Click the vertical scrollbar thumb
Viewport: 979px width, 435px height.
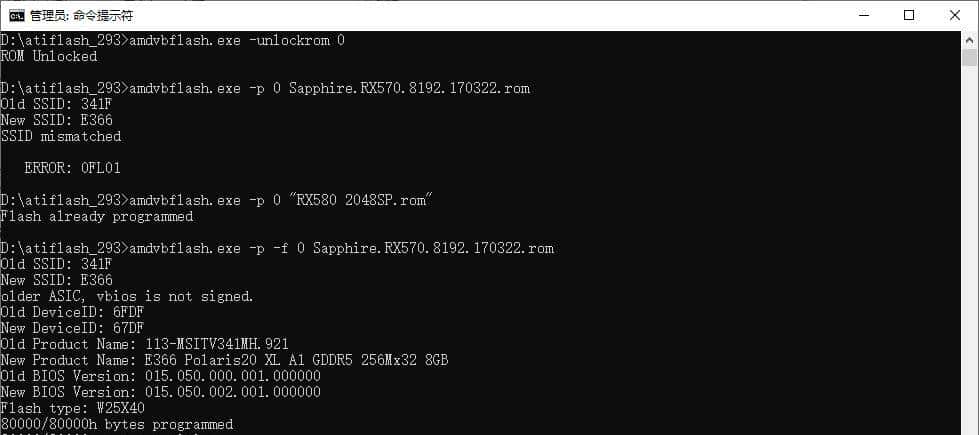pos(970,58)
